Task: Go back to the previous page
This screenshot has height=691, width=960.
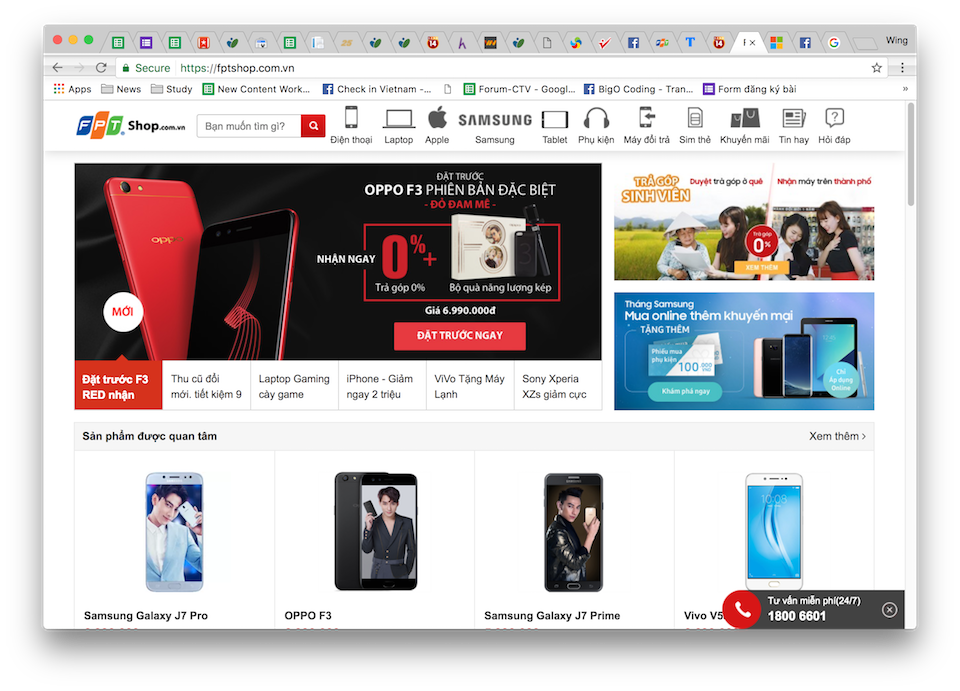Action: pos(58,68)
